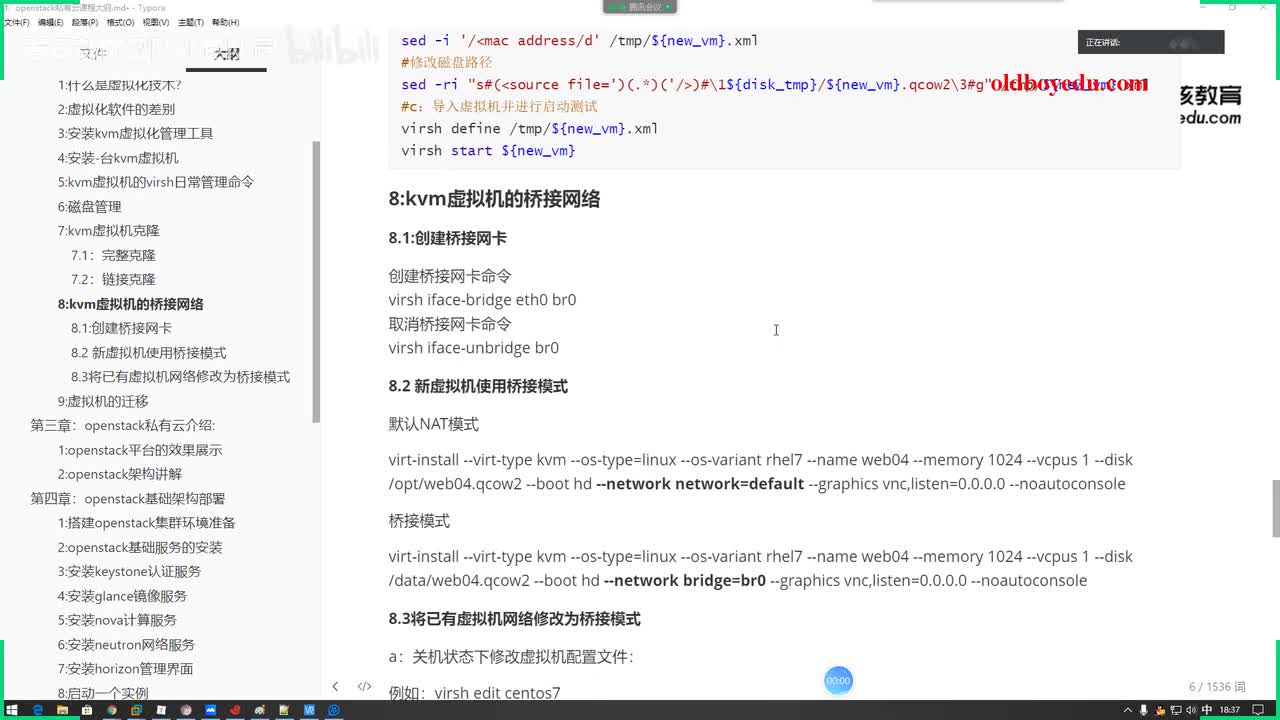Select outline item 8.2 新虚拟机使用桥接模式
Viewport: 1280px width, 720px height.
[148, 352]
